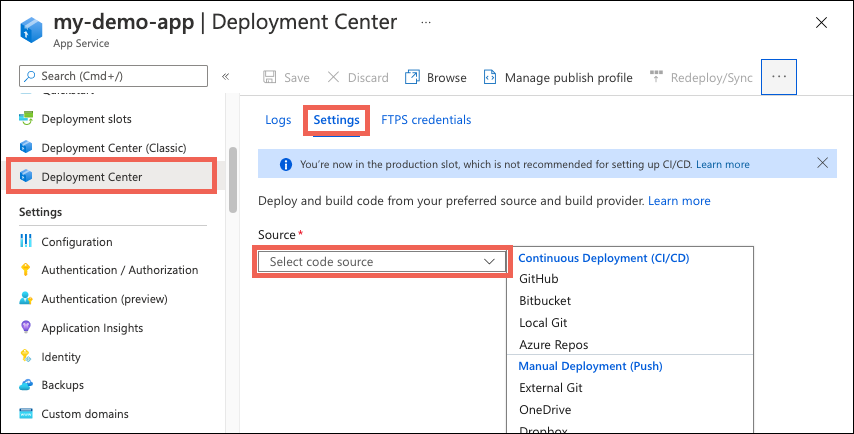This screenshot has height=434, width=854.
Task: Dismiss the production slot info banner
Action: pyautogui.click(x=822, y=163)
